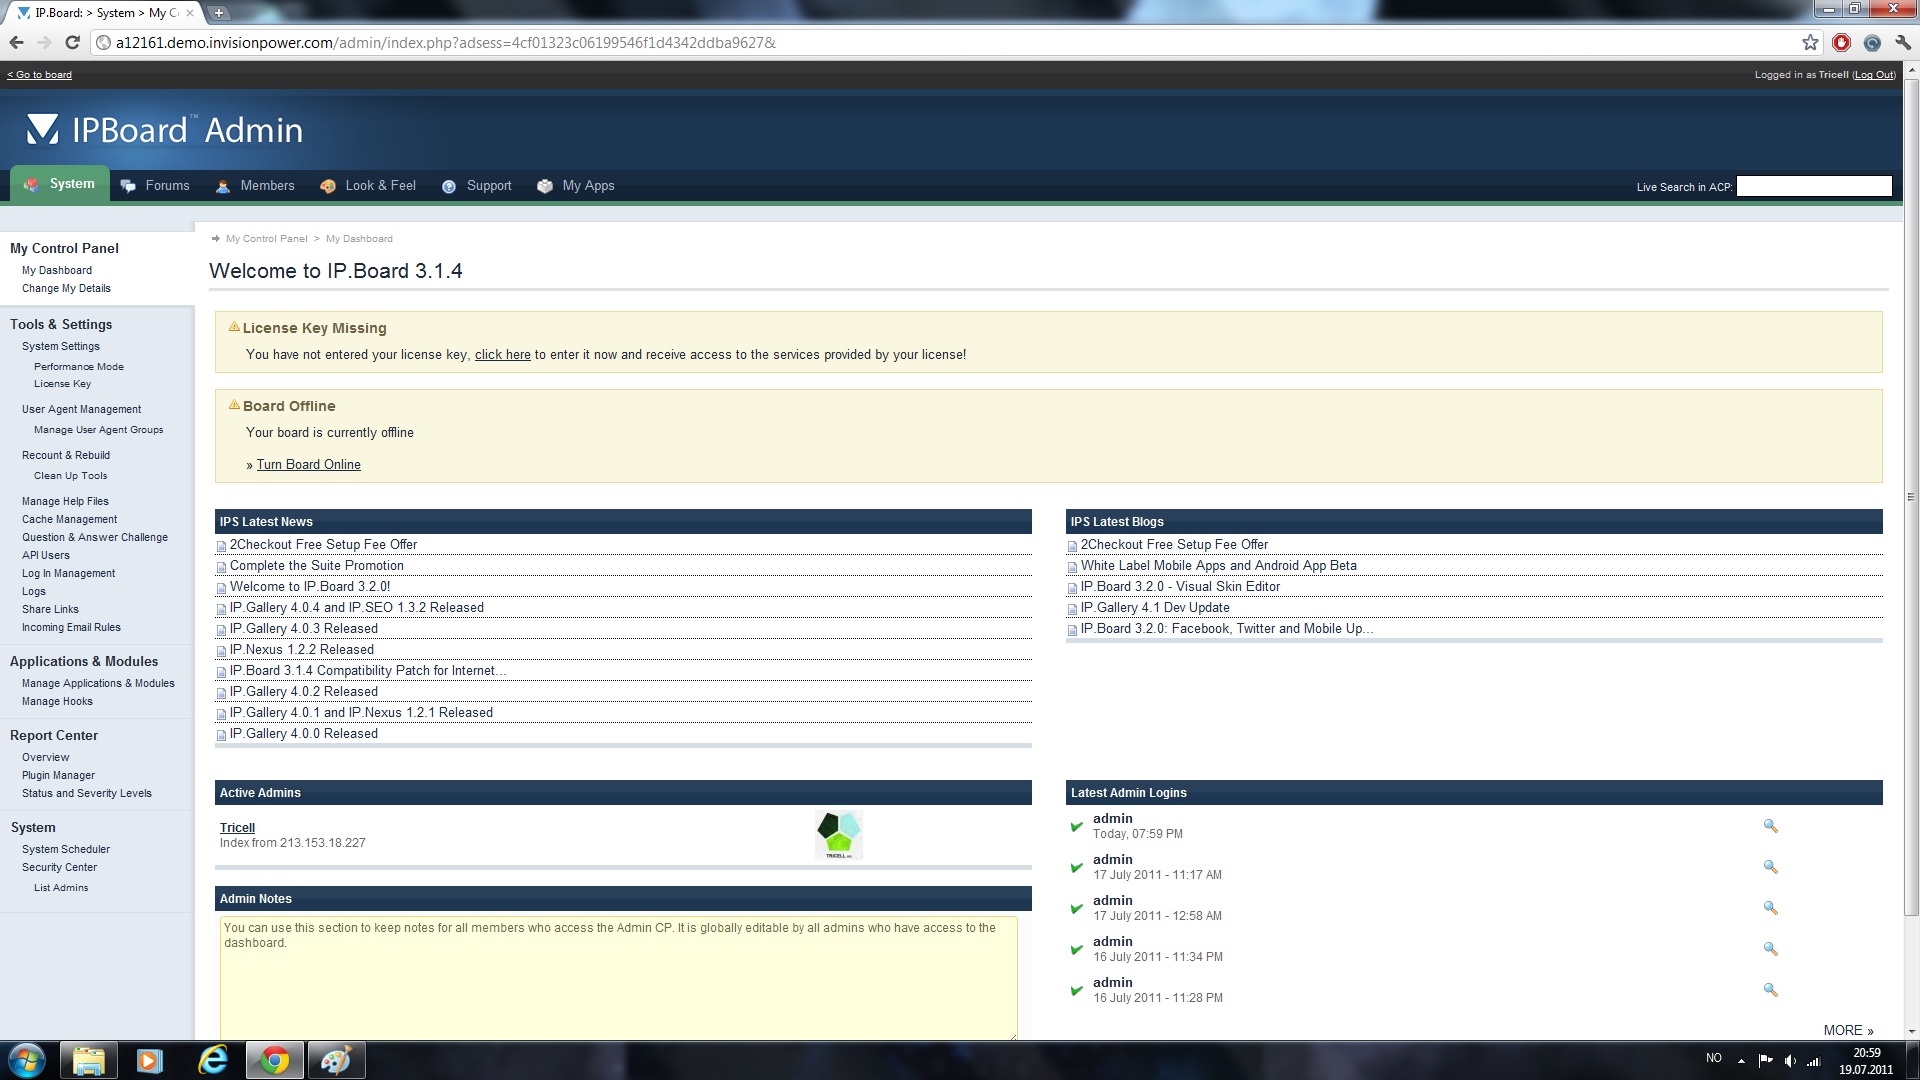
Task: Open 'White Label Mobile Apps' blog entry
Action: 1218,566
